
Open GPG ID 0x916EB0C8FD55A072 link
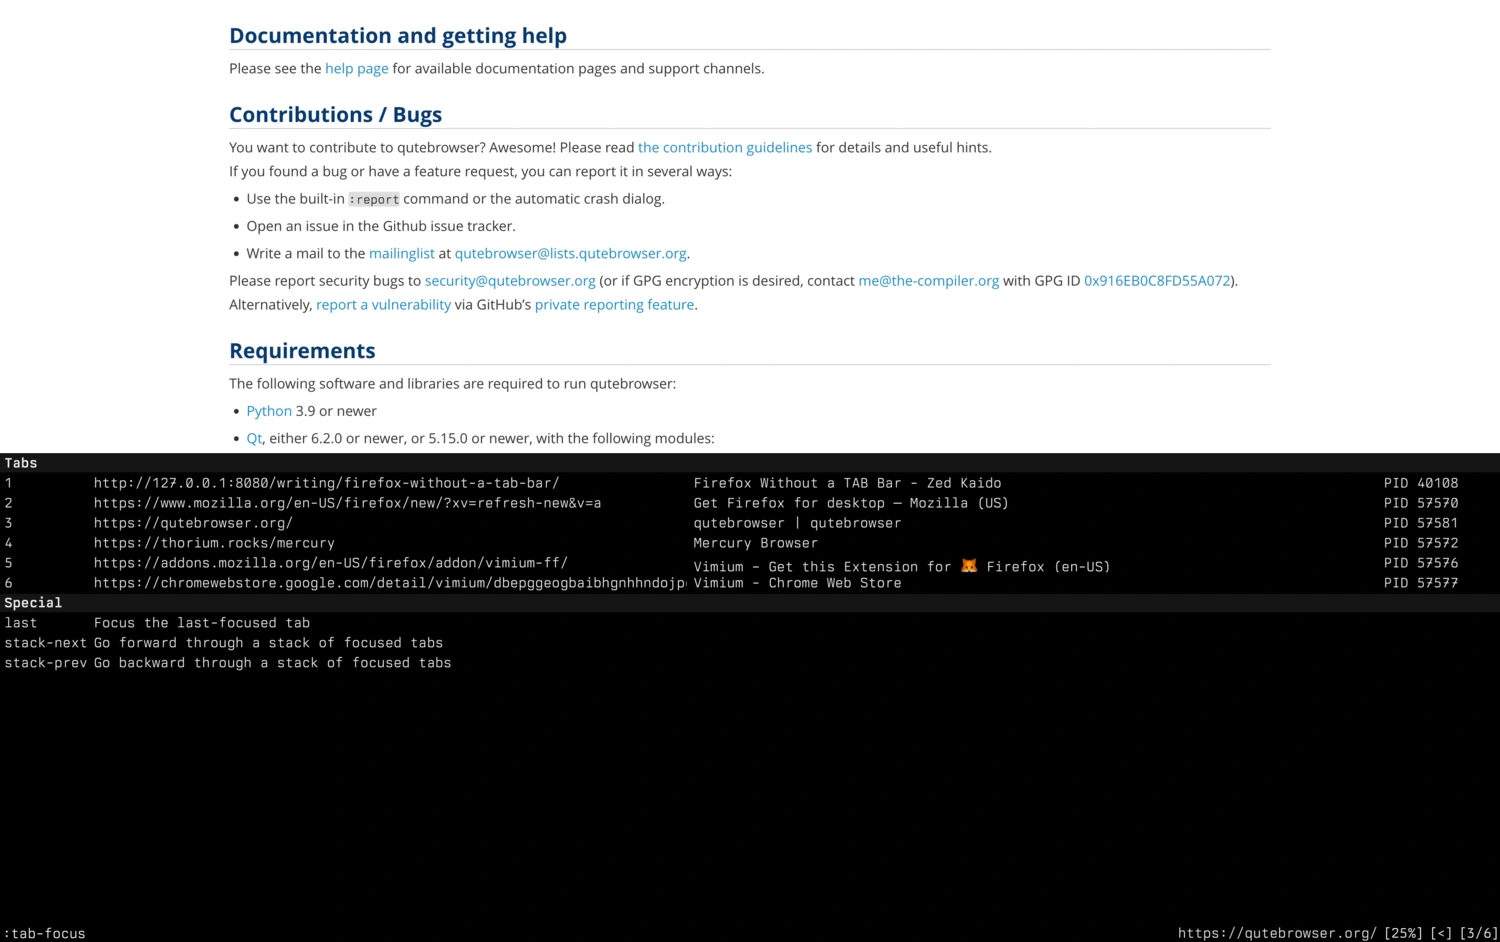point(1157,280)
